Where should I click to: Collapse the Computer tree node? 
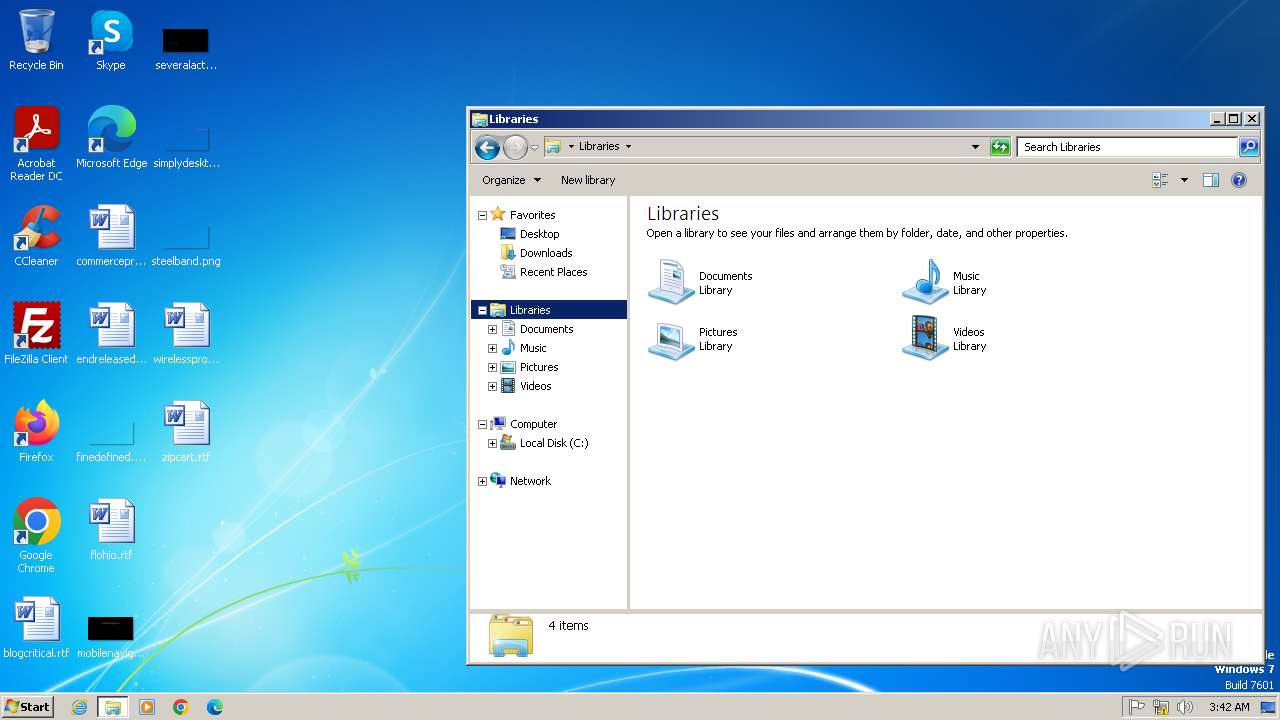[482, 424]
